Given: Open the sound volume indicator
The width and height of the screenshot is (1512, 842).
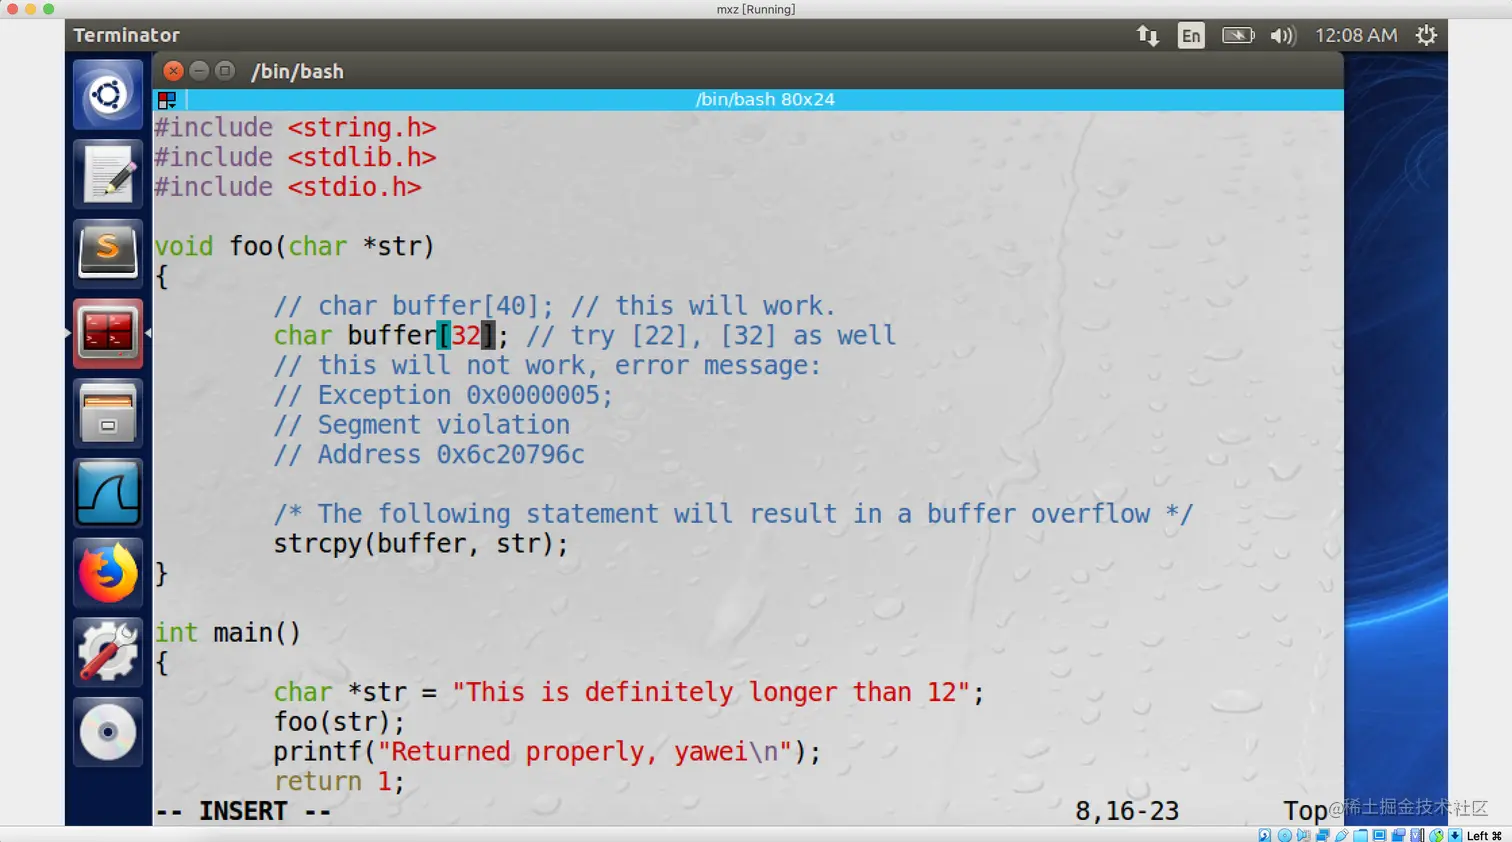Looking at the screenshot, I should (1283, 36).
